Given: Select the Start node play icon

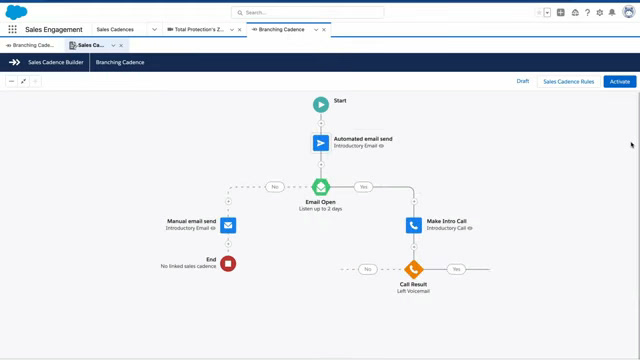Looking at the screenshot, I should 321,105.
